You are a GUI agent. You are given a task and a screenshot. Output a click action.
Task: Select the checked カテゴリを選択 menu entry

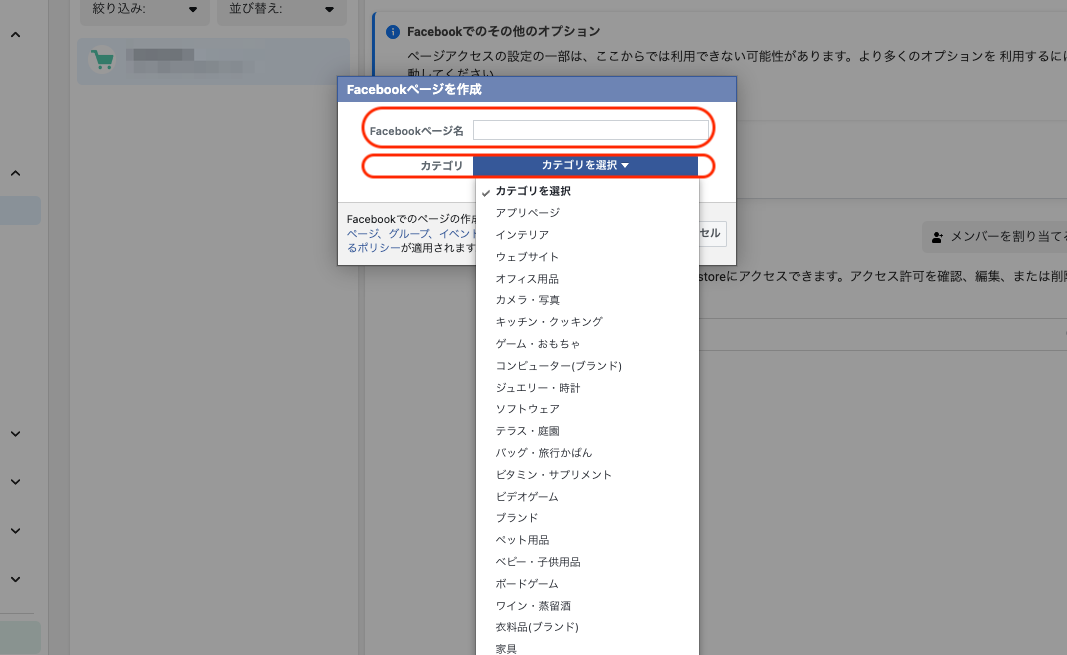(587, 191)
